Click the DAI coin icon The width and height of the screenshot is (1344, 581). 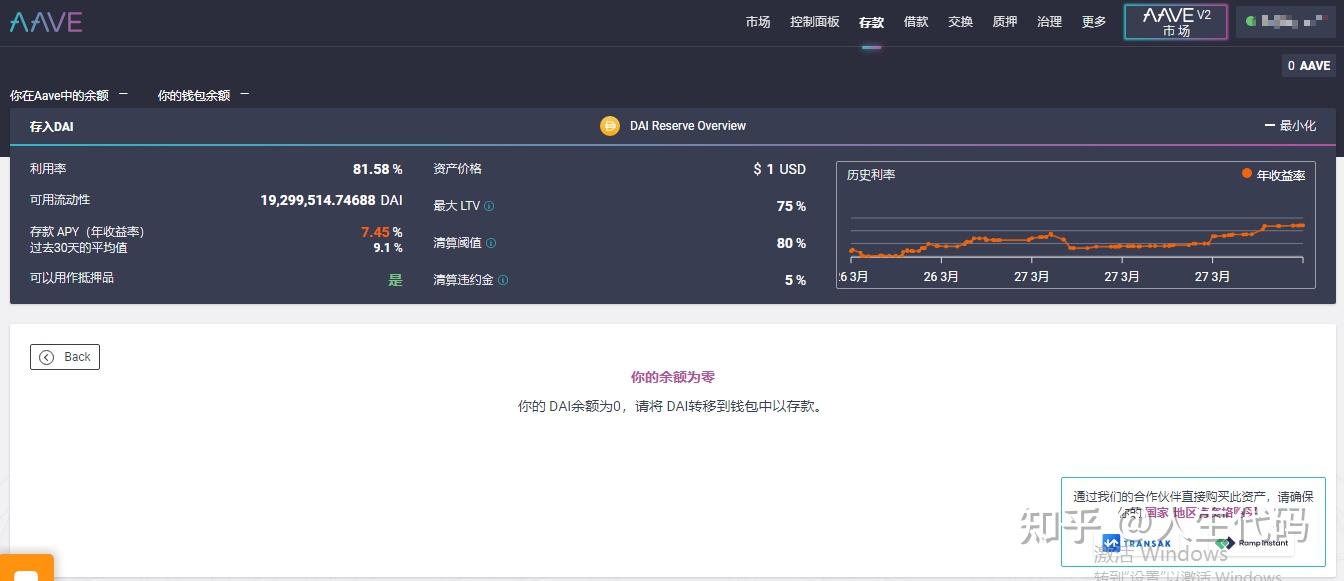click(x=609, y=126)
